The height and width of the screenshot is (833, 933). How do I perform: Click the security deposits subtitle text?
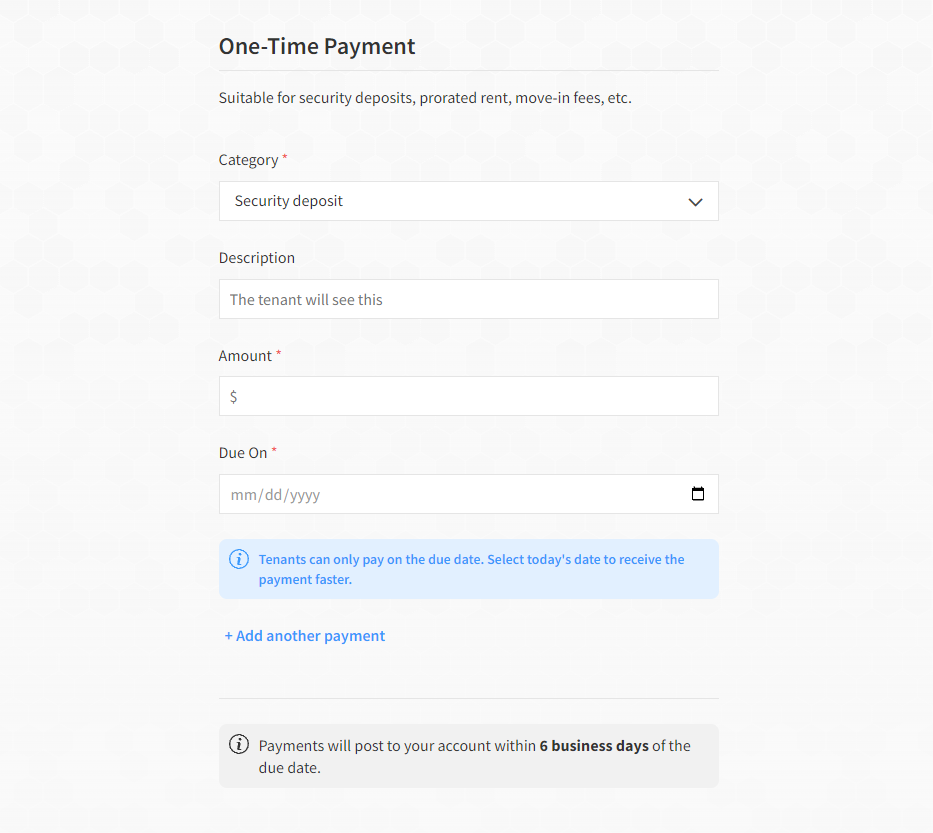click(425, 98)
